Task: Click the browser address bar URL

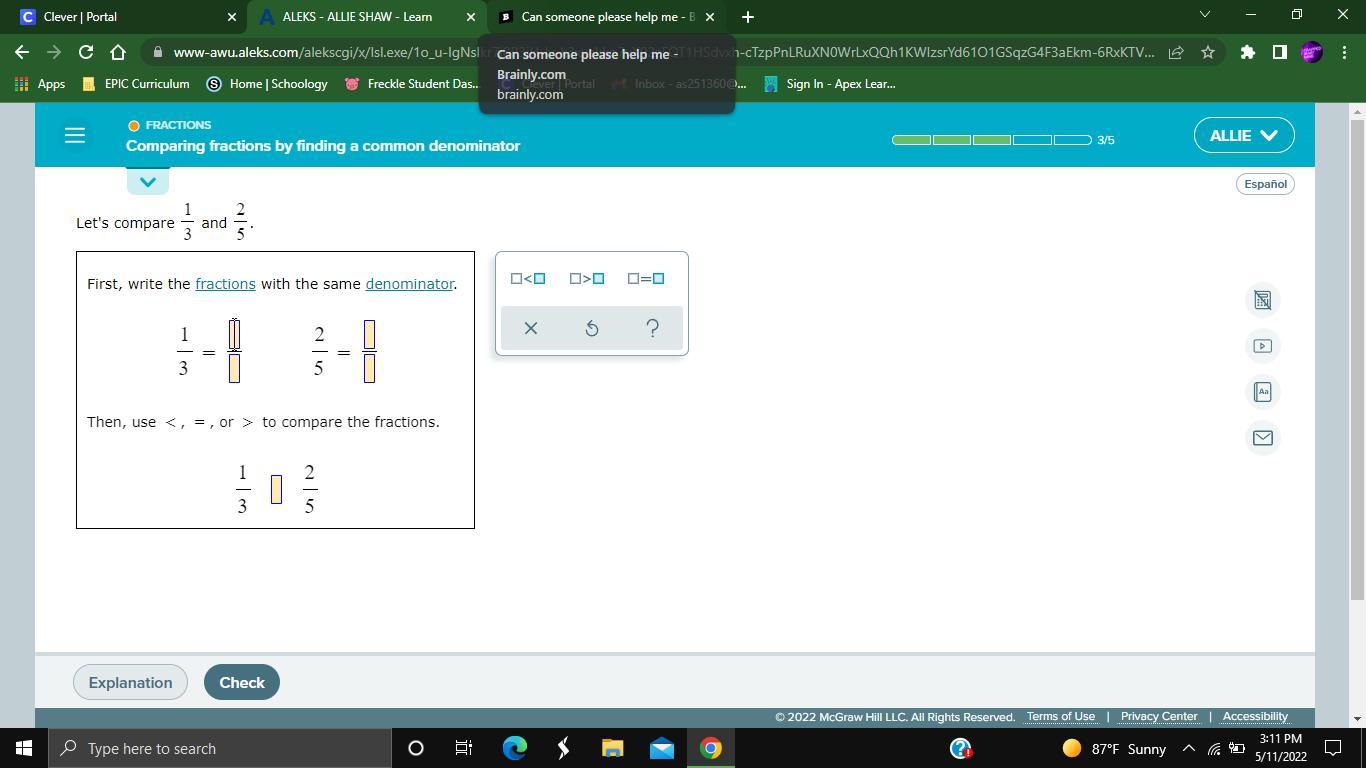Action: click(x=663, y=52)
